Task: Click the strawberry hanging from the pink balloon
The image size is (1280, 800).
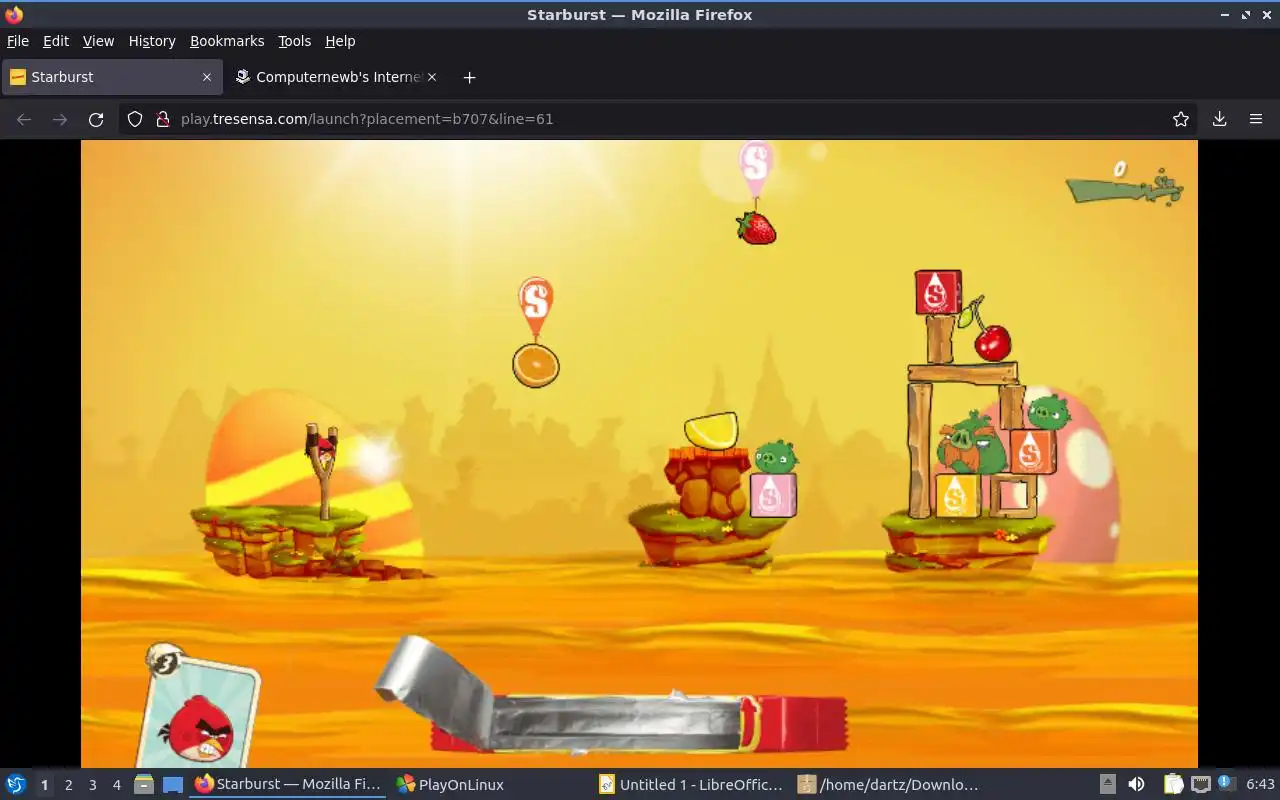Action: (757, 228)
